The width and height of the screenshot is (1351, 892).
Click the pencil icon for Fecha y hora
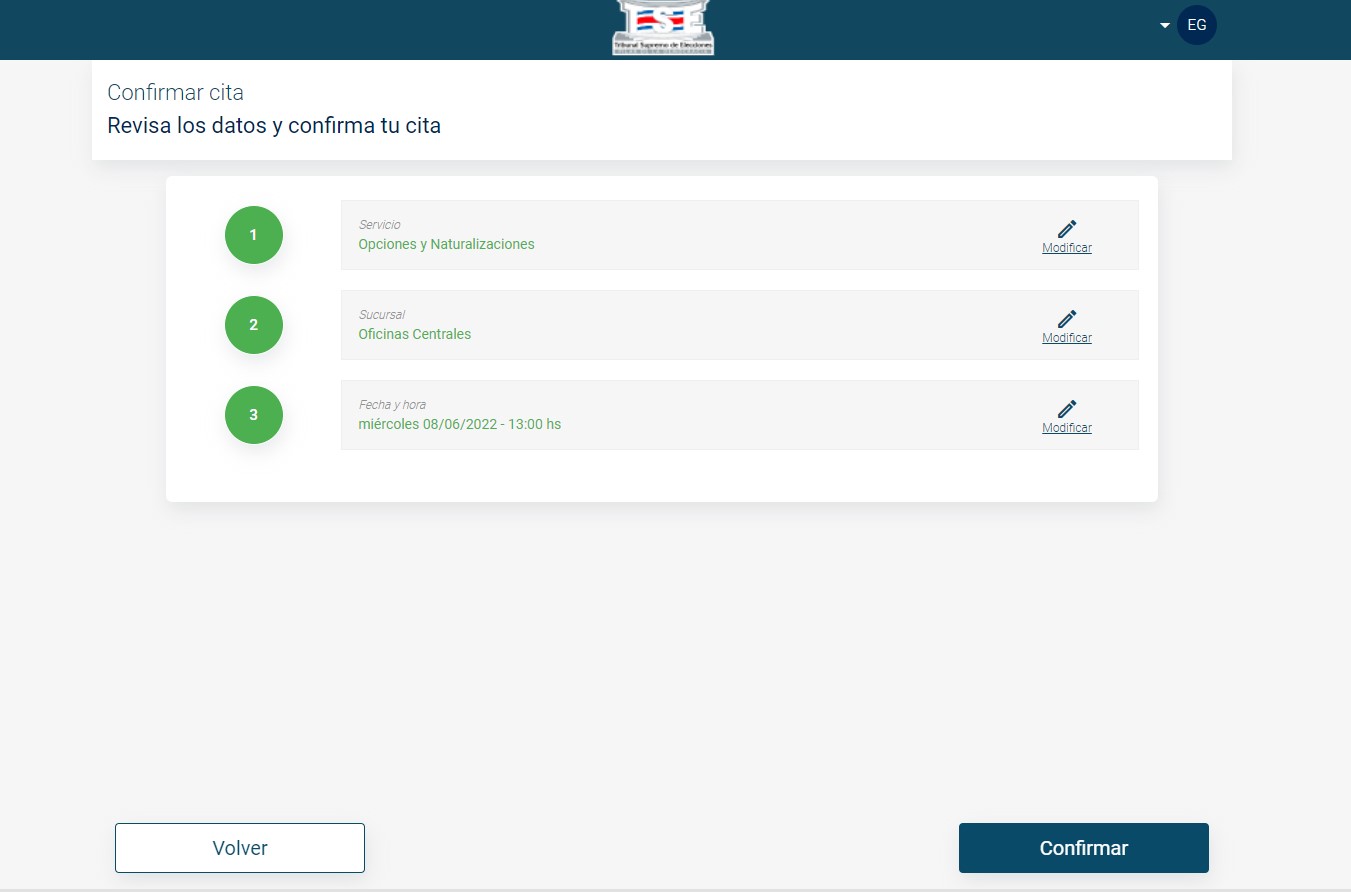pyautogui.click(x=1067, y=409)
